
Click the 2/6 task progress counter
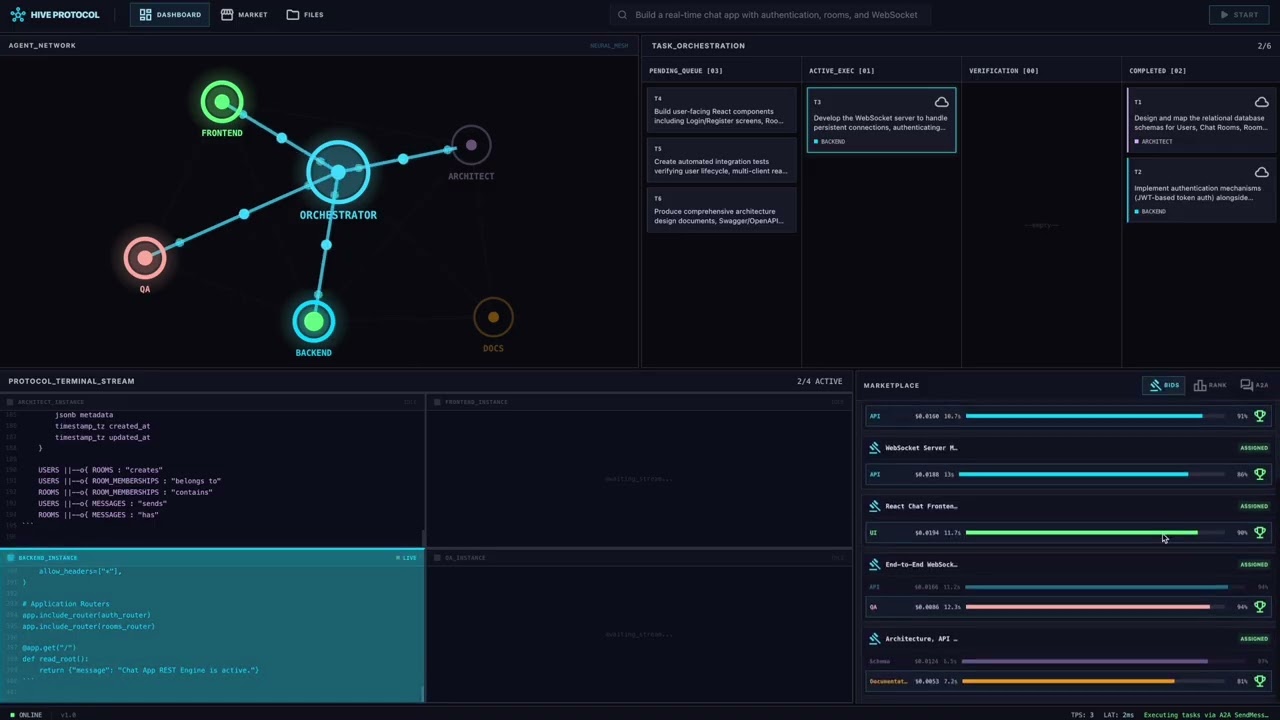1264,46
